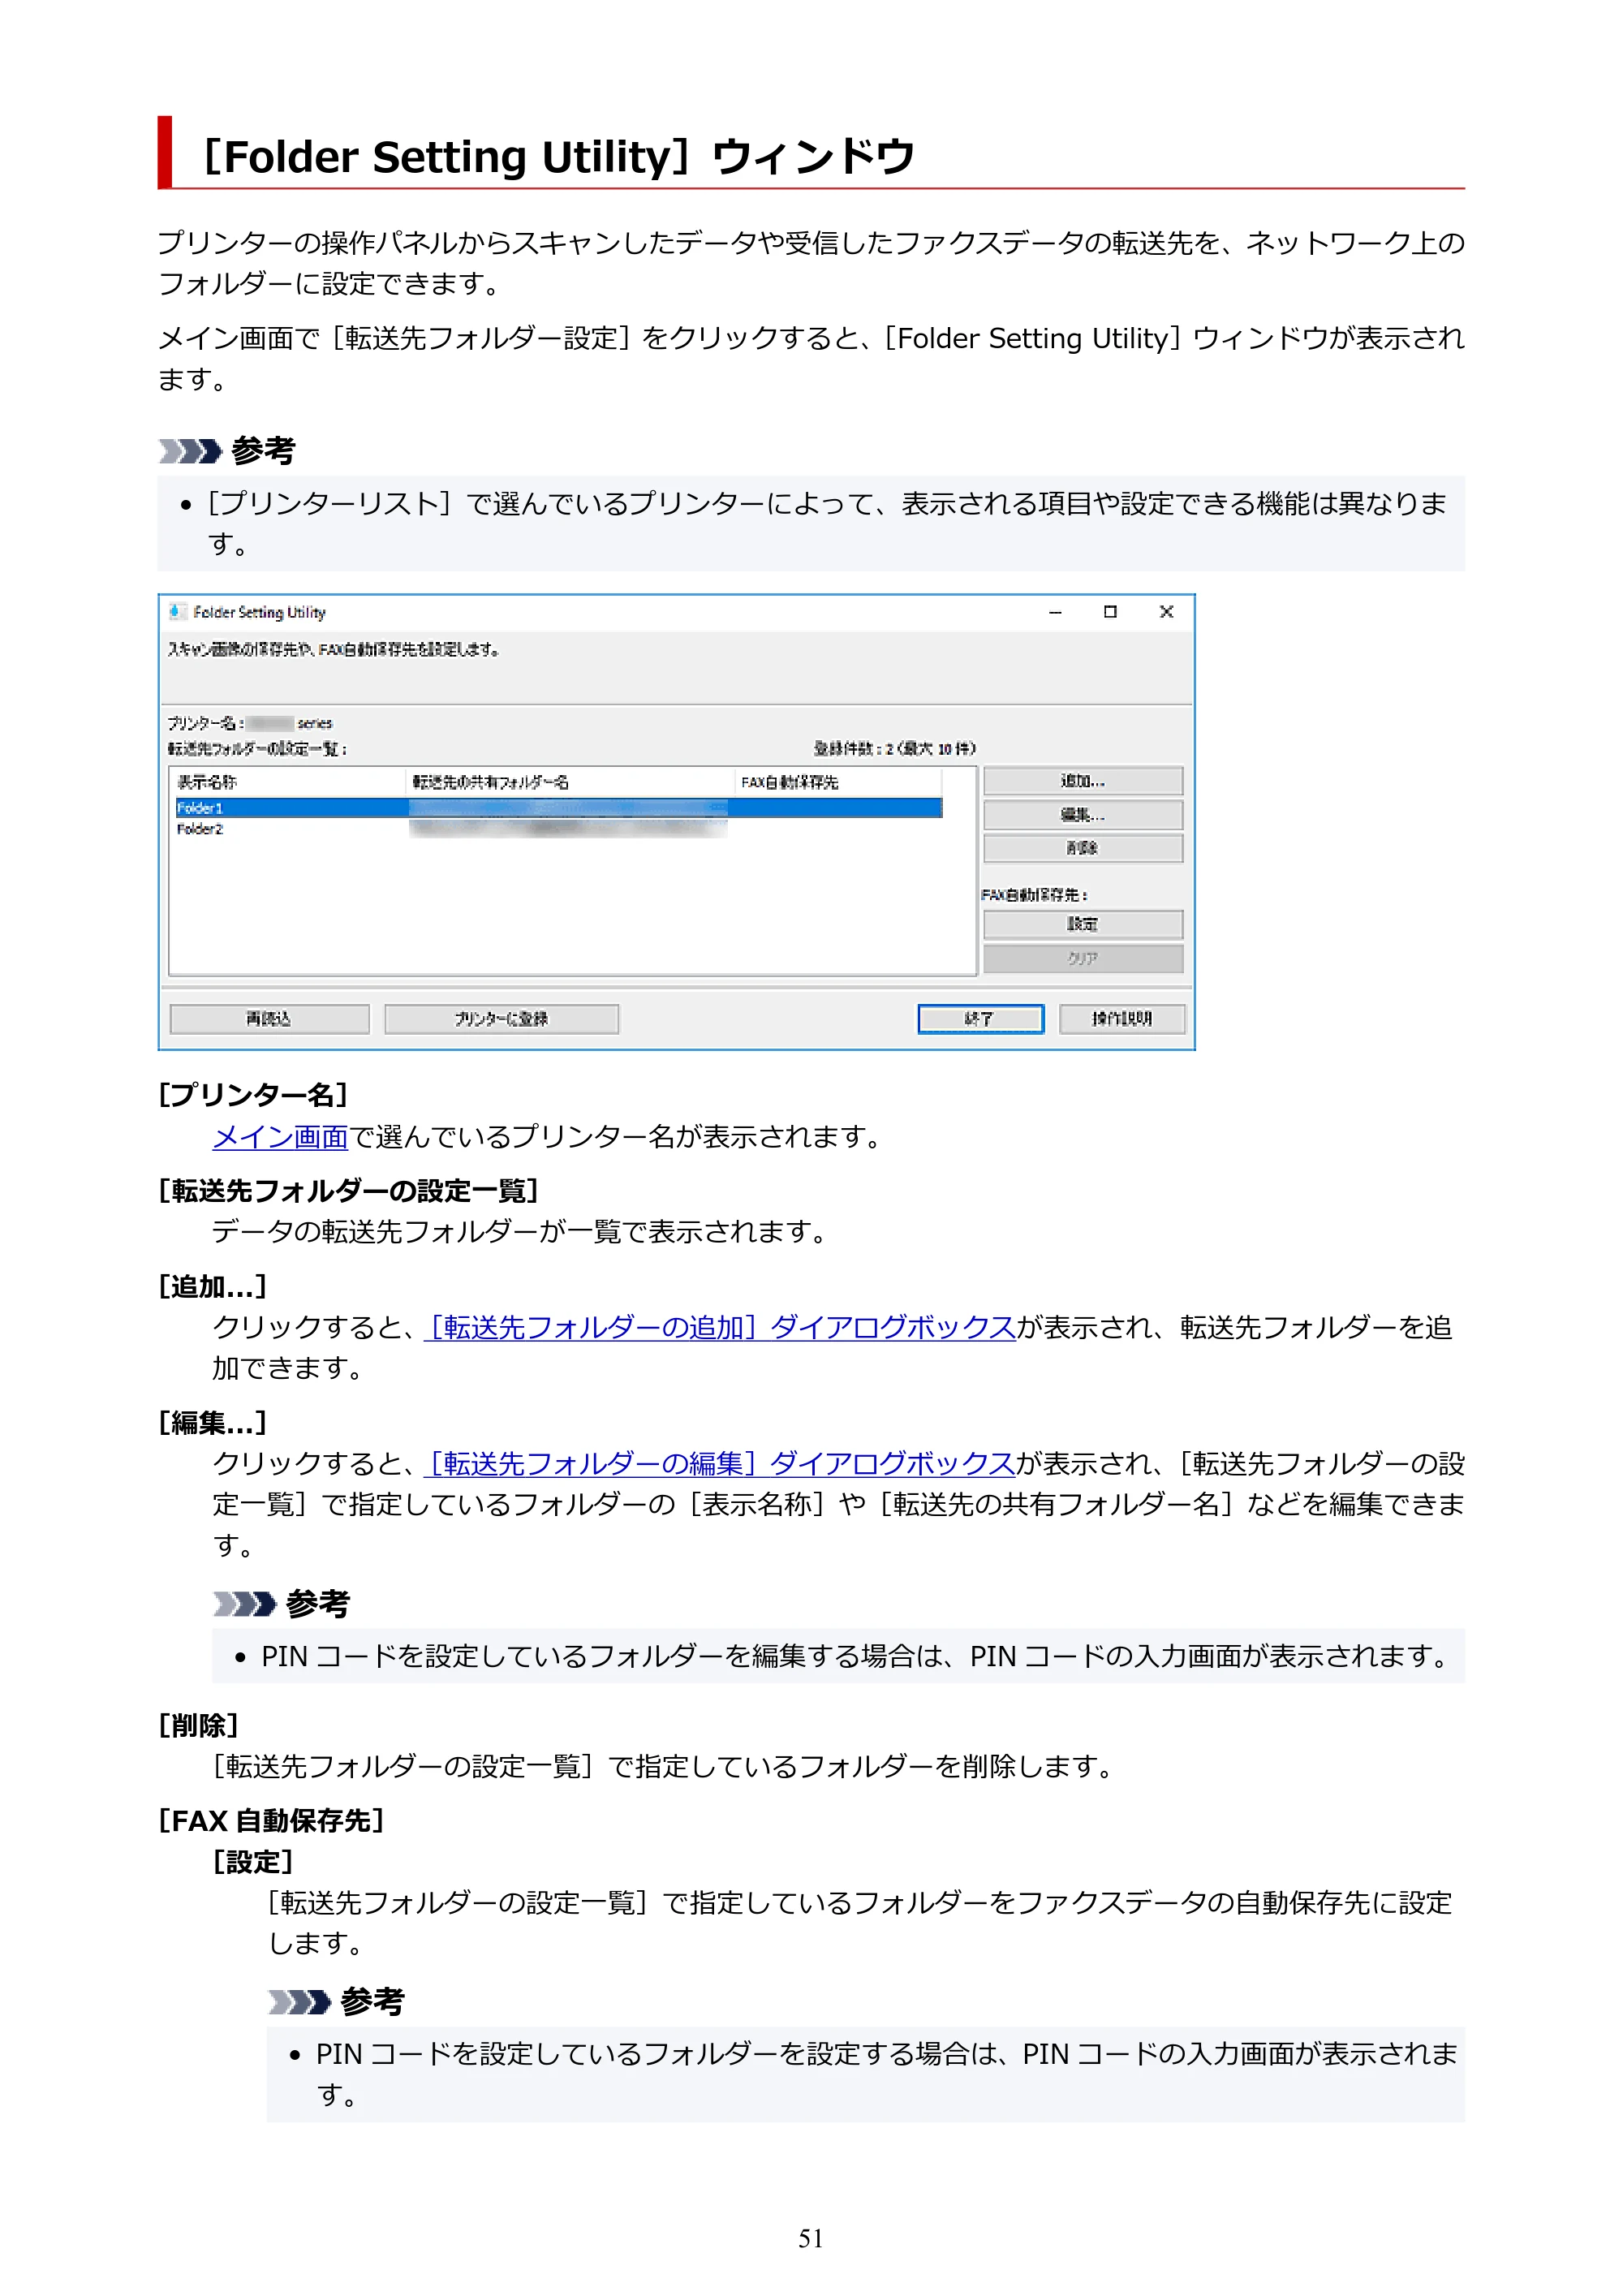Click the 編集... button

coord(1082,814)
